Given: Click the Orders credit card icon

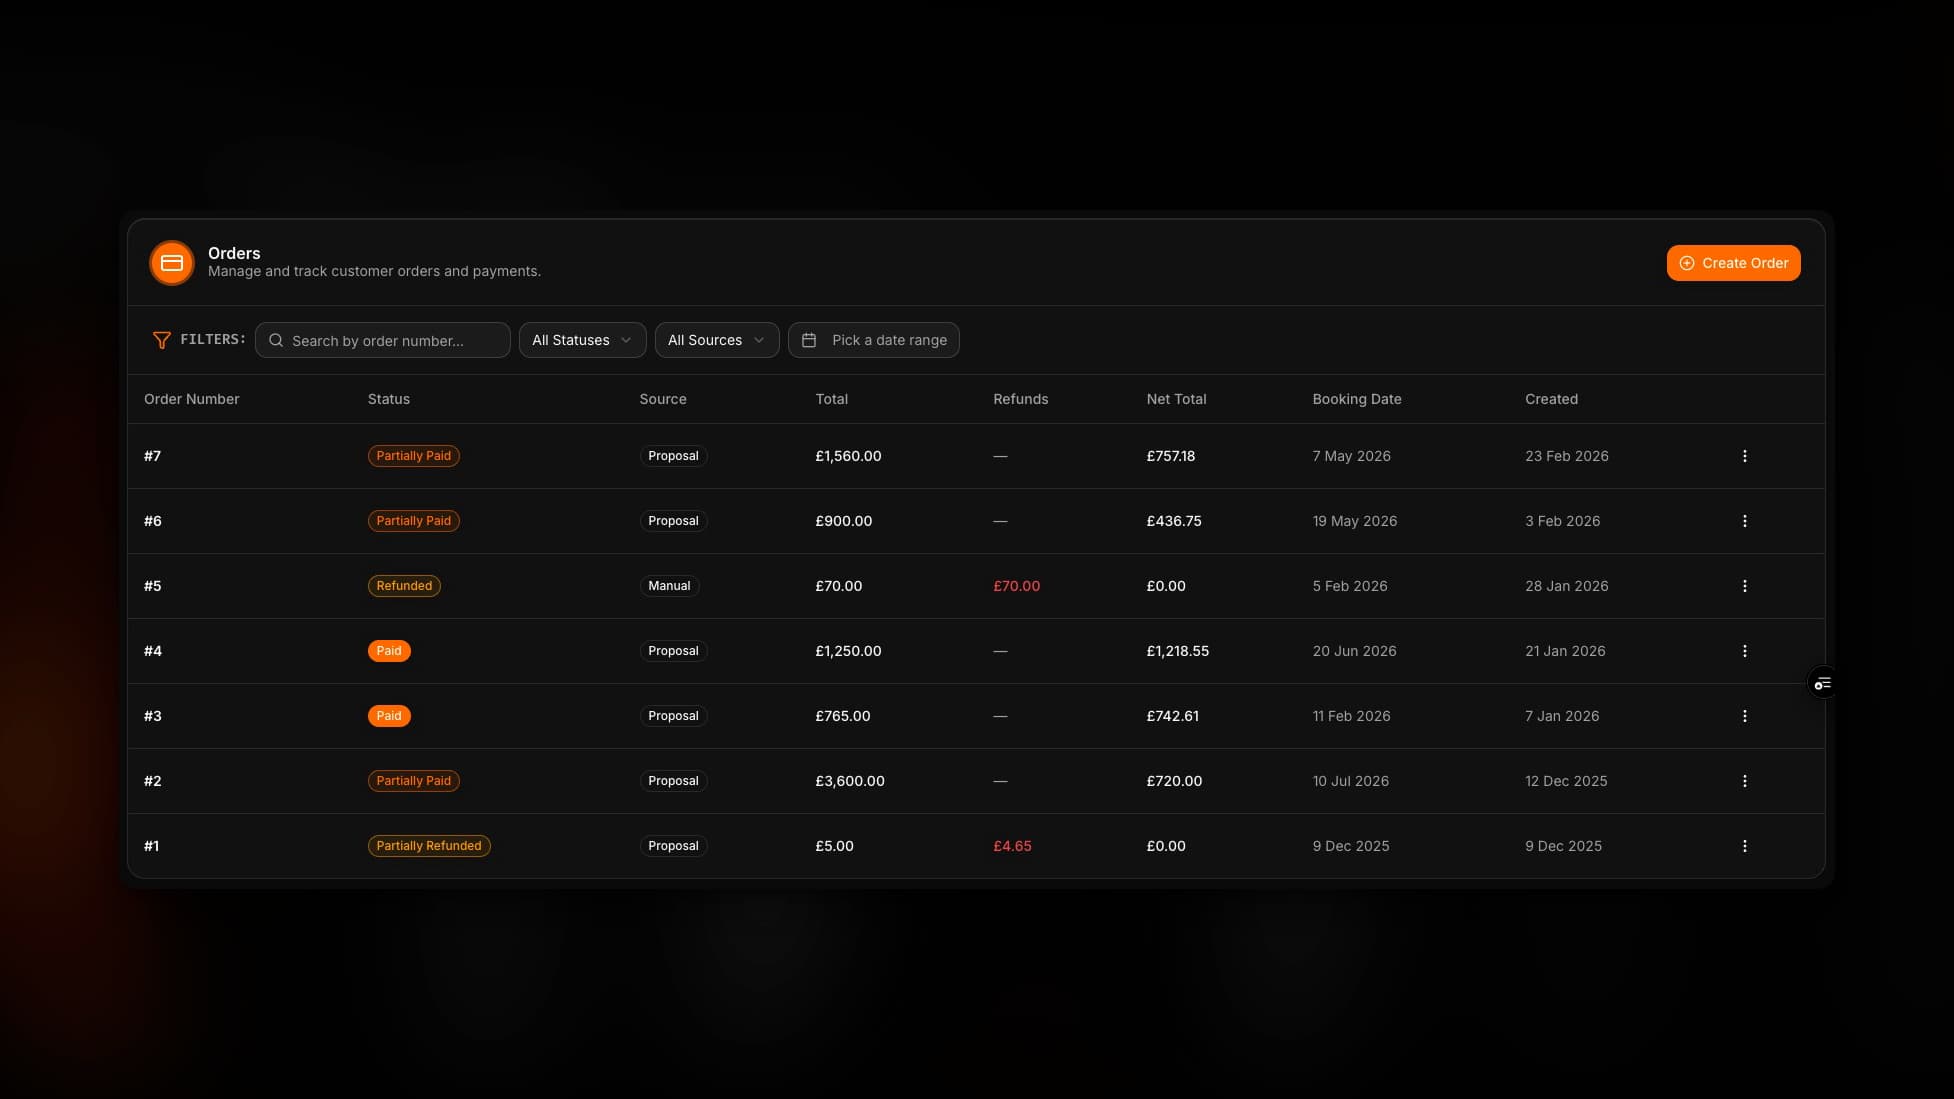Looking at the screenshot, I should (171, 262).
